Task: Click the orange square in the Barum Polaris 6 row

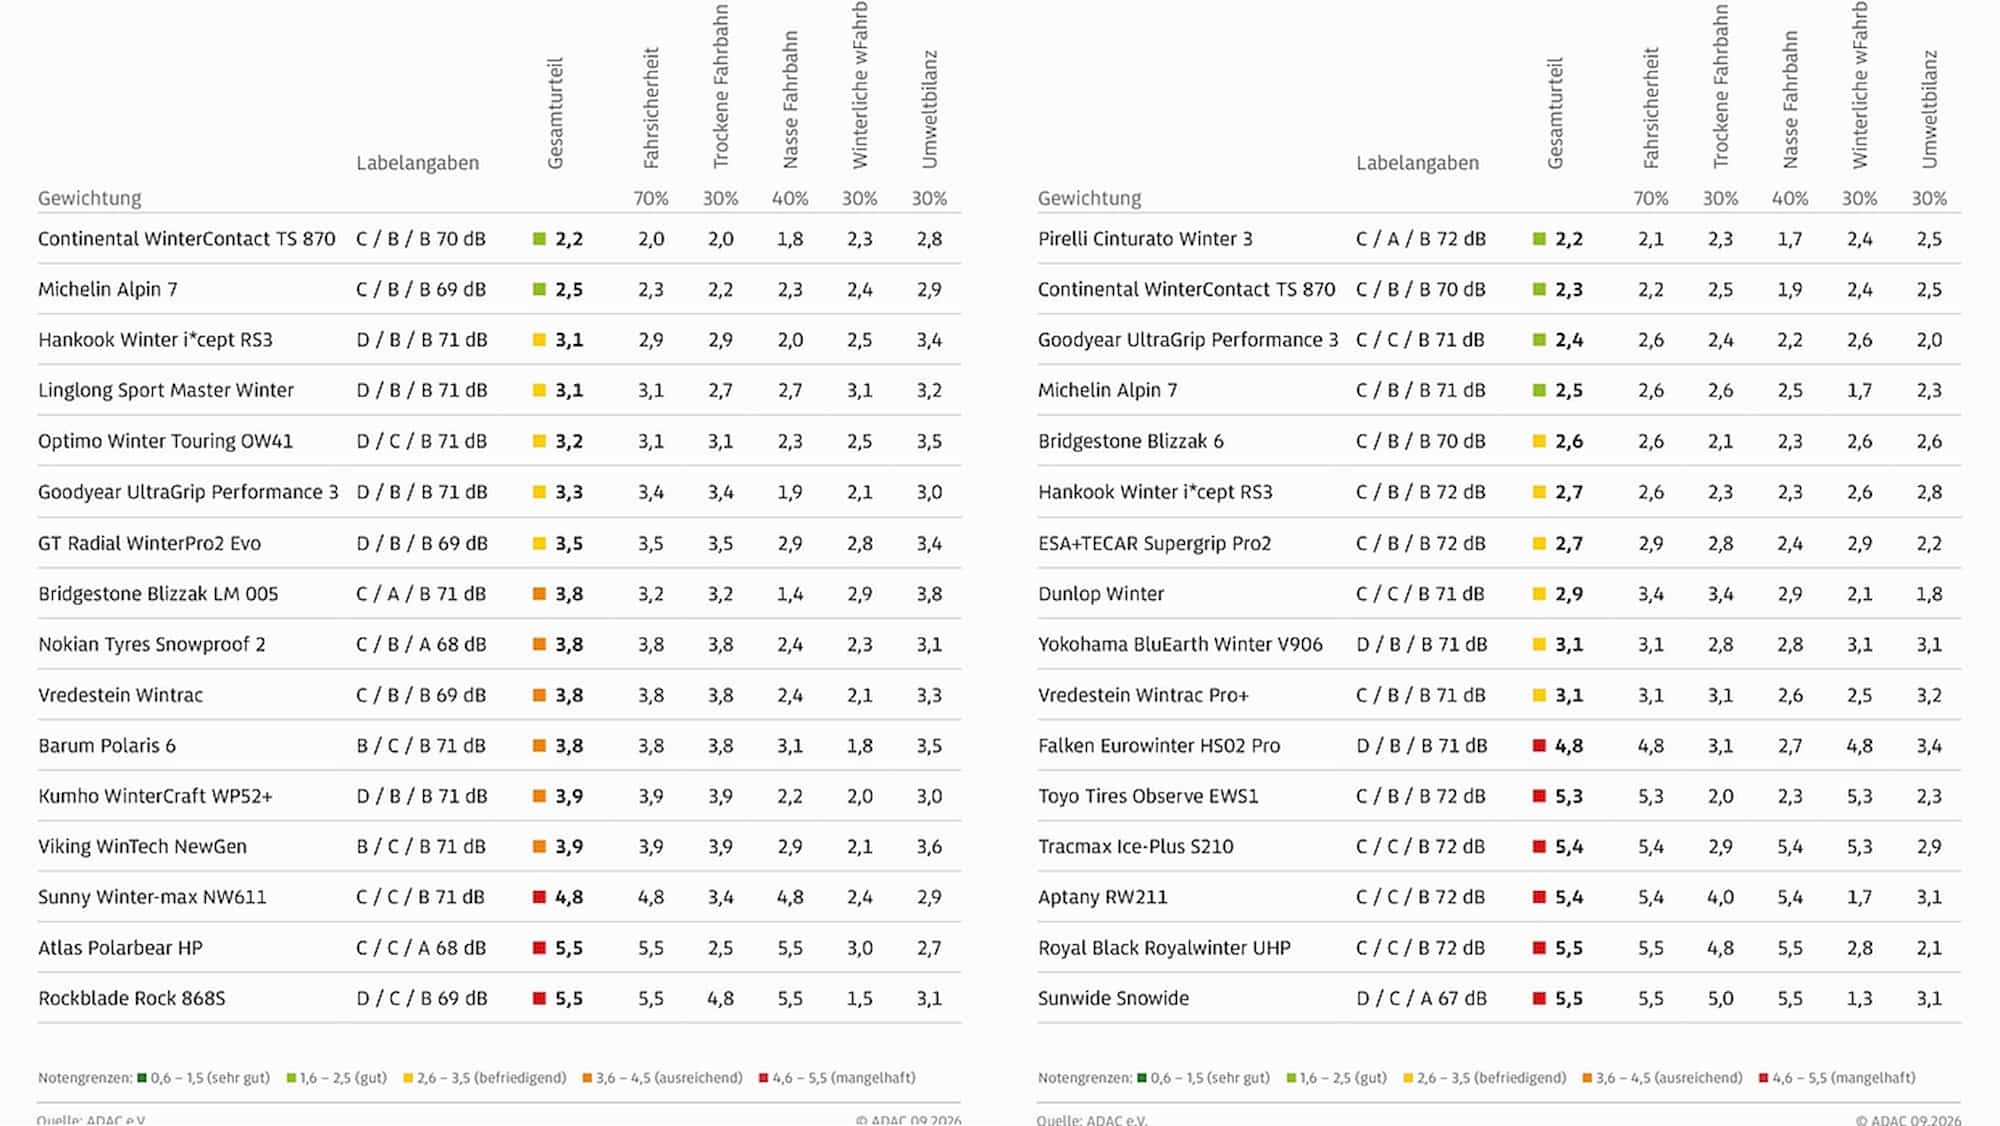Action: [539, 745]
